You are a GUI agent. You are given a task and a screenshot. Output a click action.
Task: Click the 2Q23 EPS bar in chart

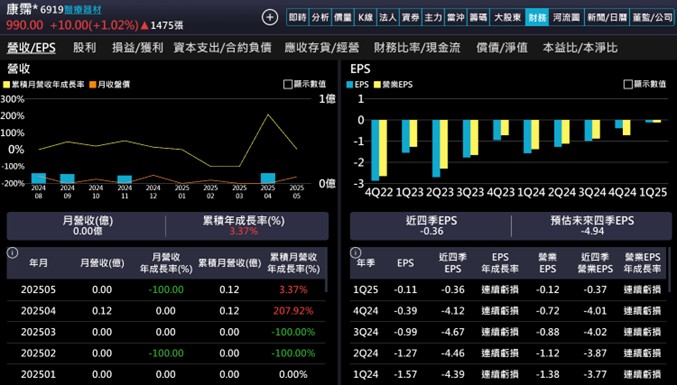tap(436, 148)
